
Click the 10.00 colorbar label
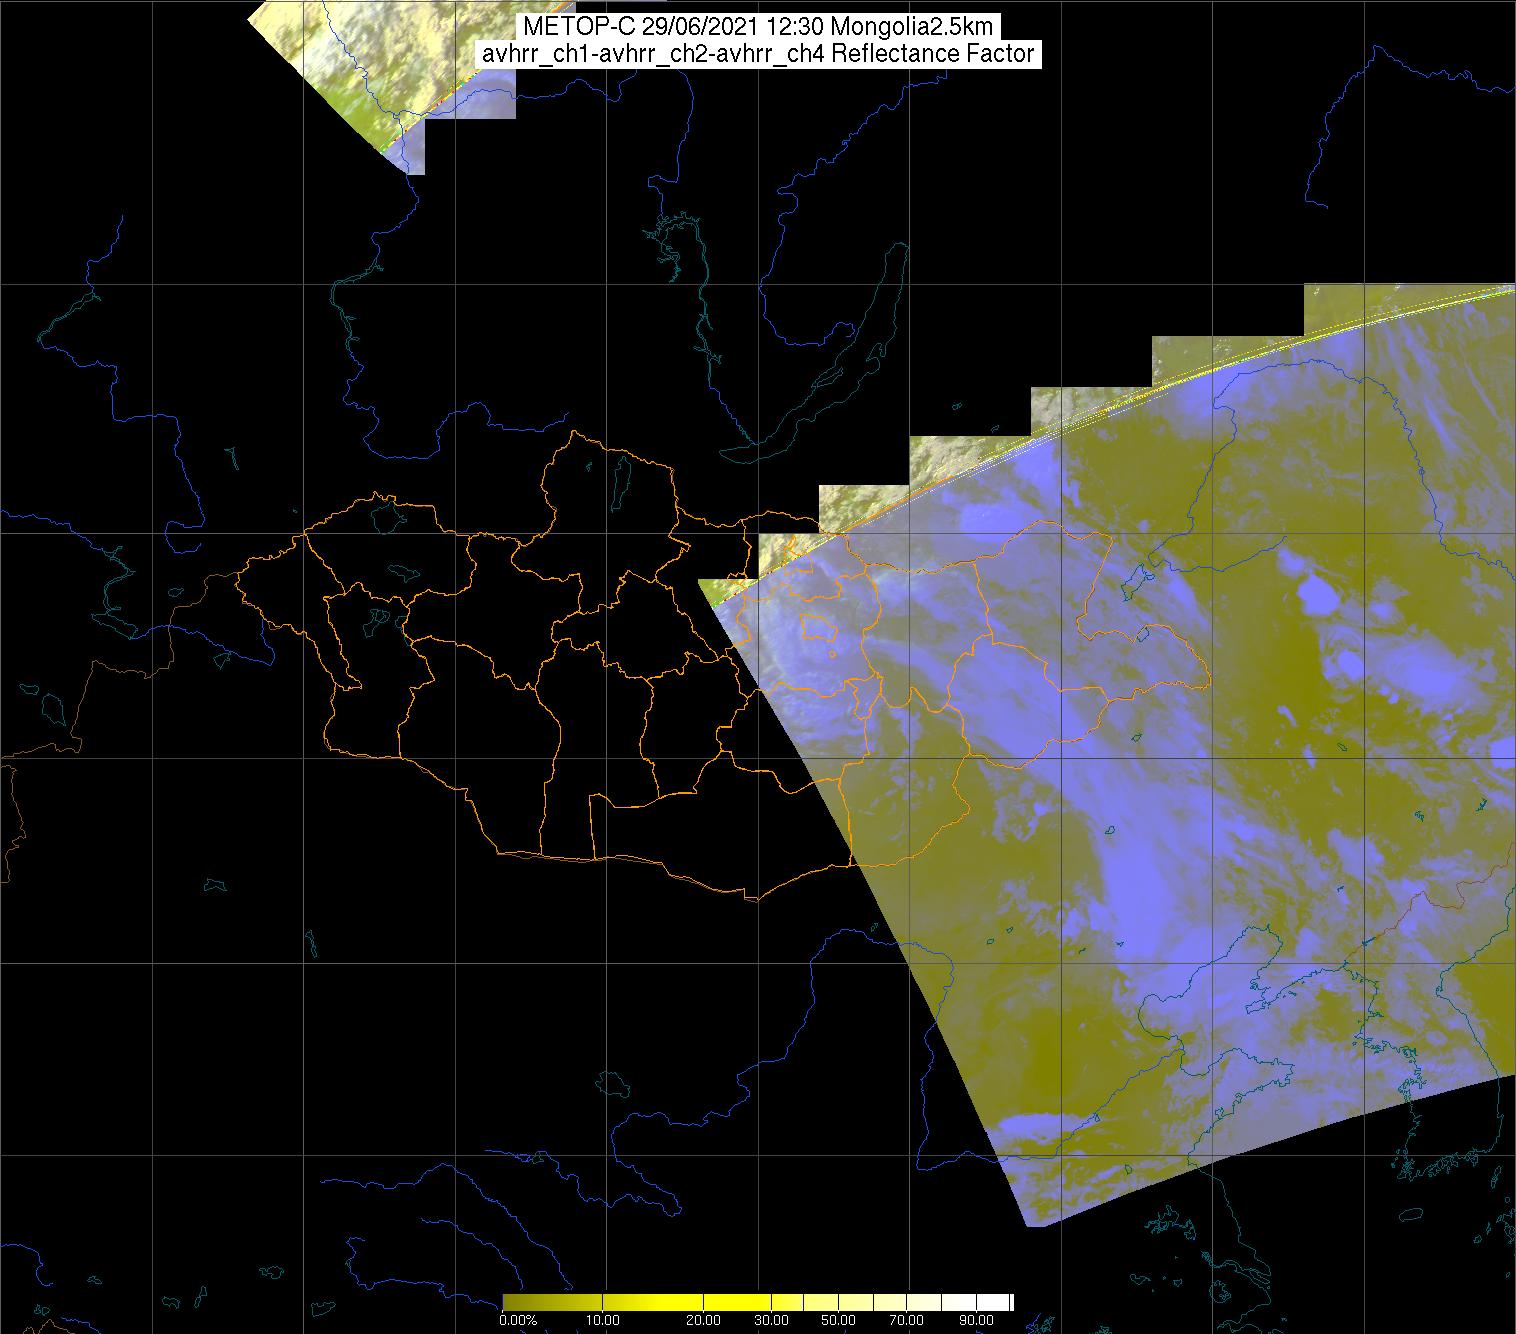tap(603, 1320)
